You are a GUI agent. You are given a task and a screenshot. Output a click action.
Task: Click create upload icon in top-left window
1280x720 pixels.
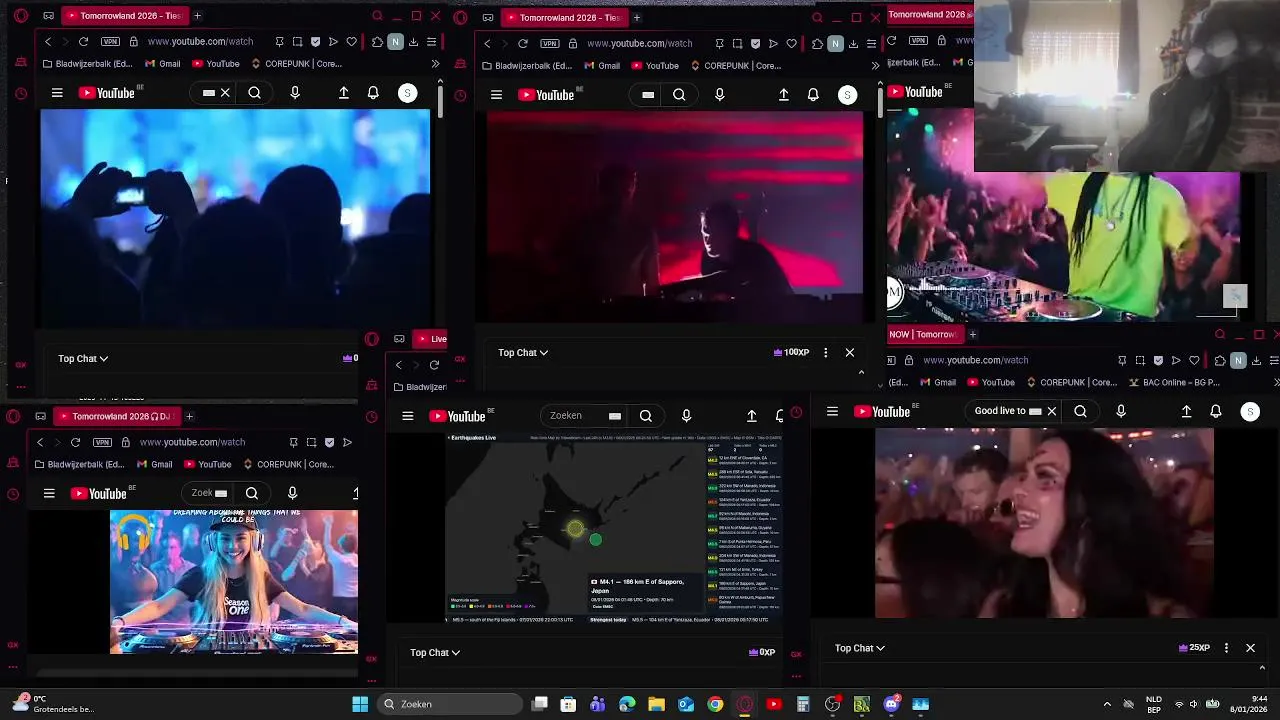click(343, 93)
